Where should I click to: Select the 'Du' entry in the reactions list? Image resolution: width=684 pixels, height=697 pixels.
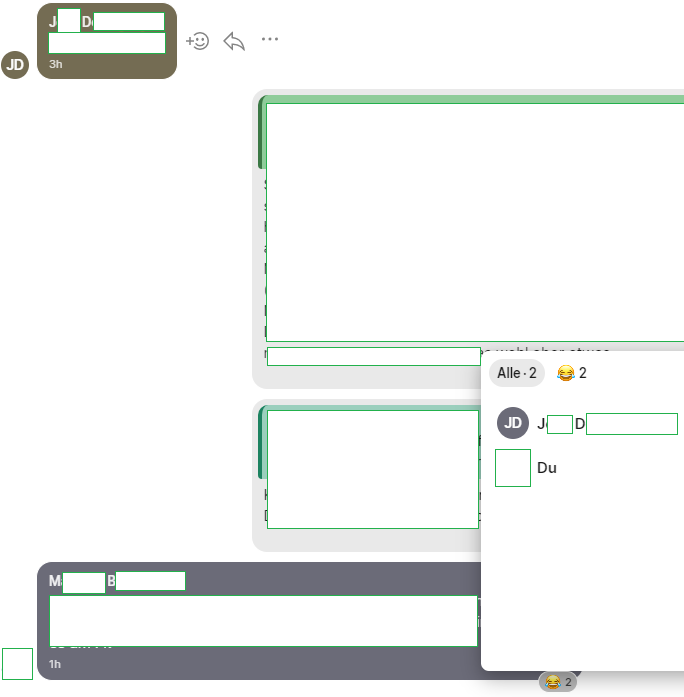pos(547,468)
